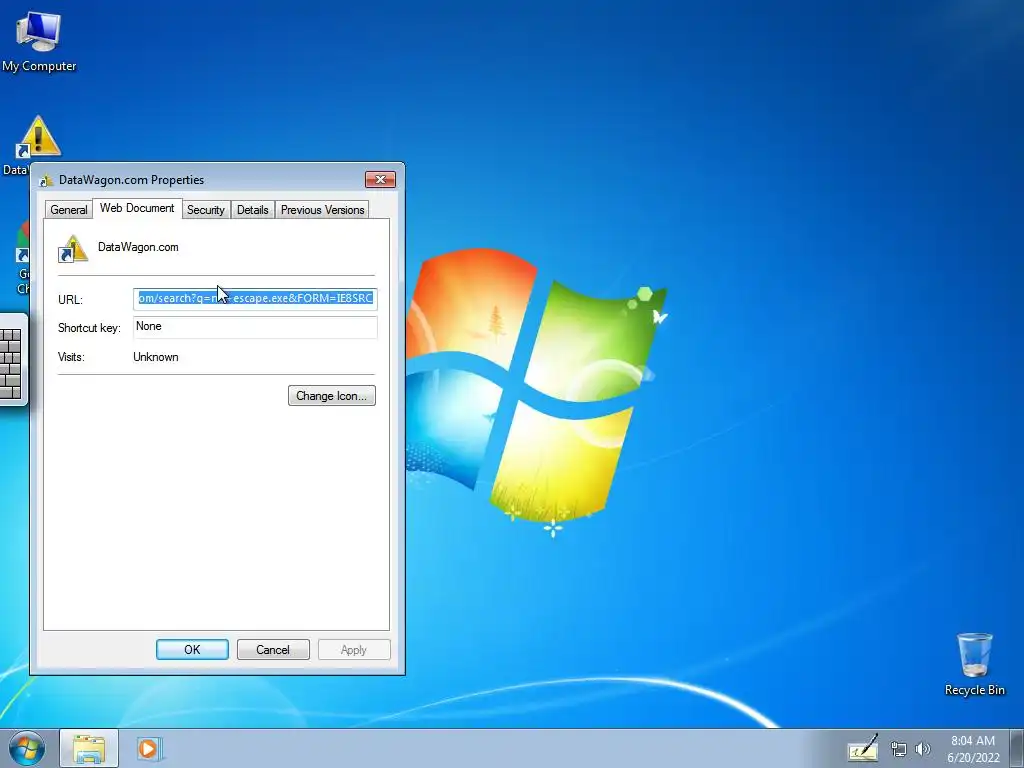Click the Properties dialog title bar icon
The image size is (1024, 768).
tap(46, 180)
